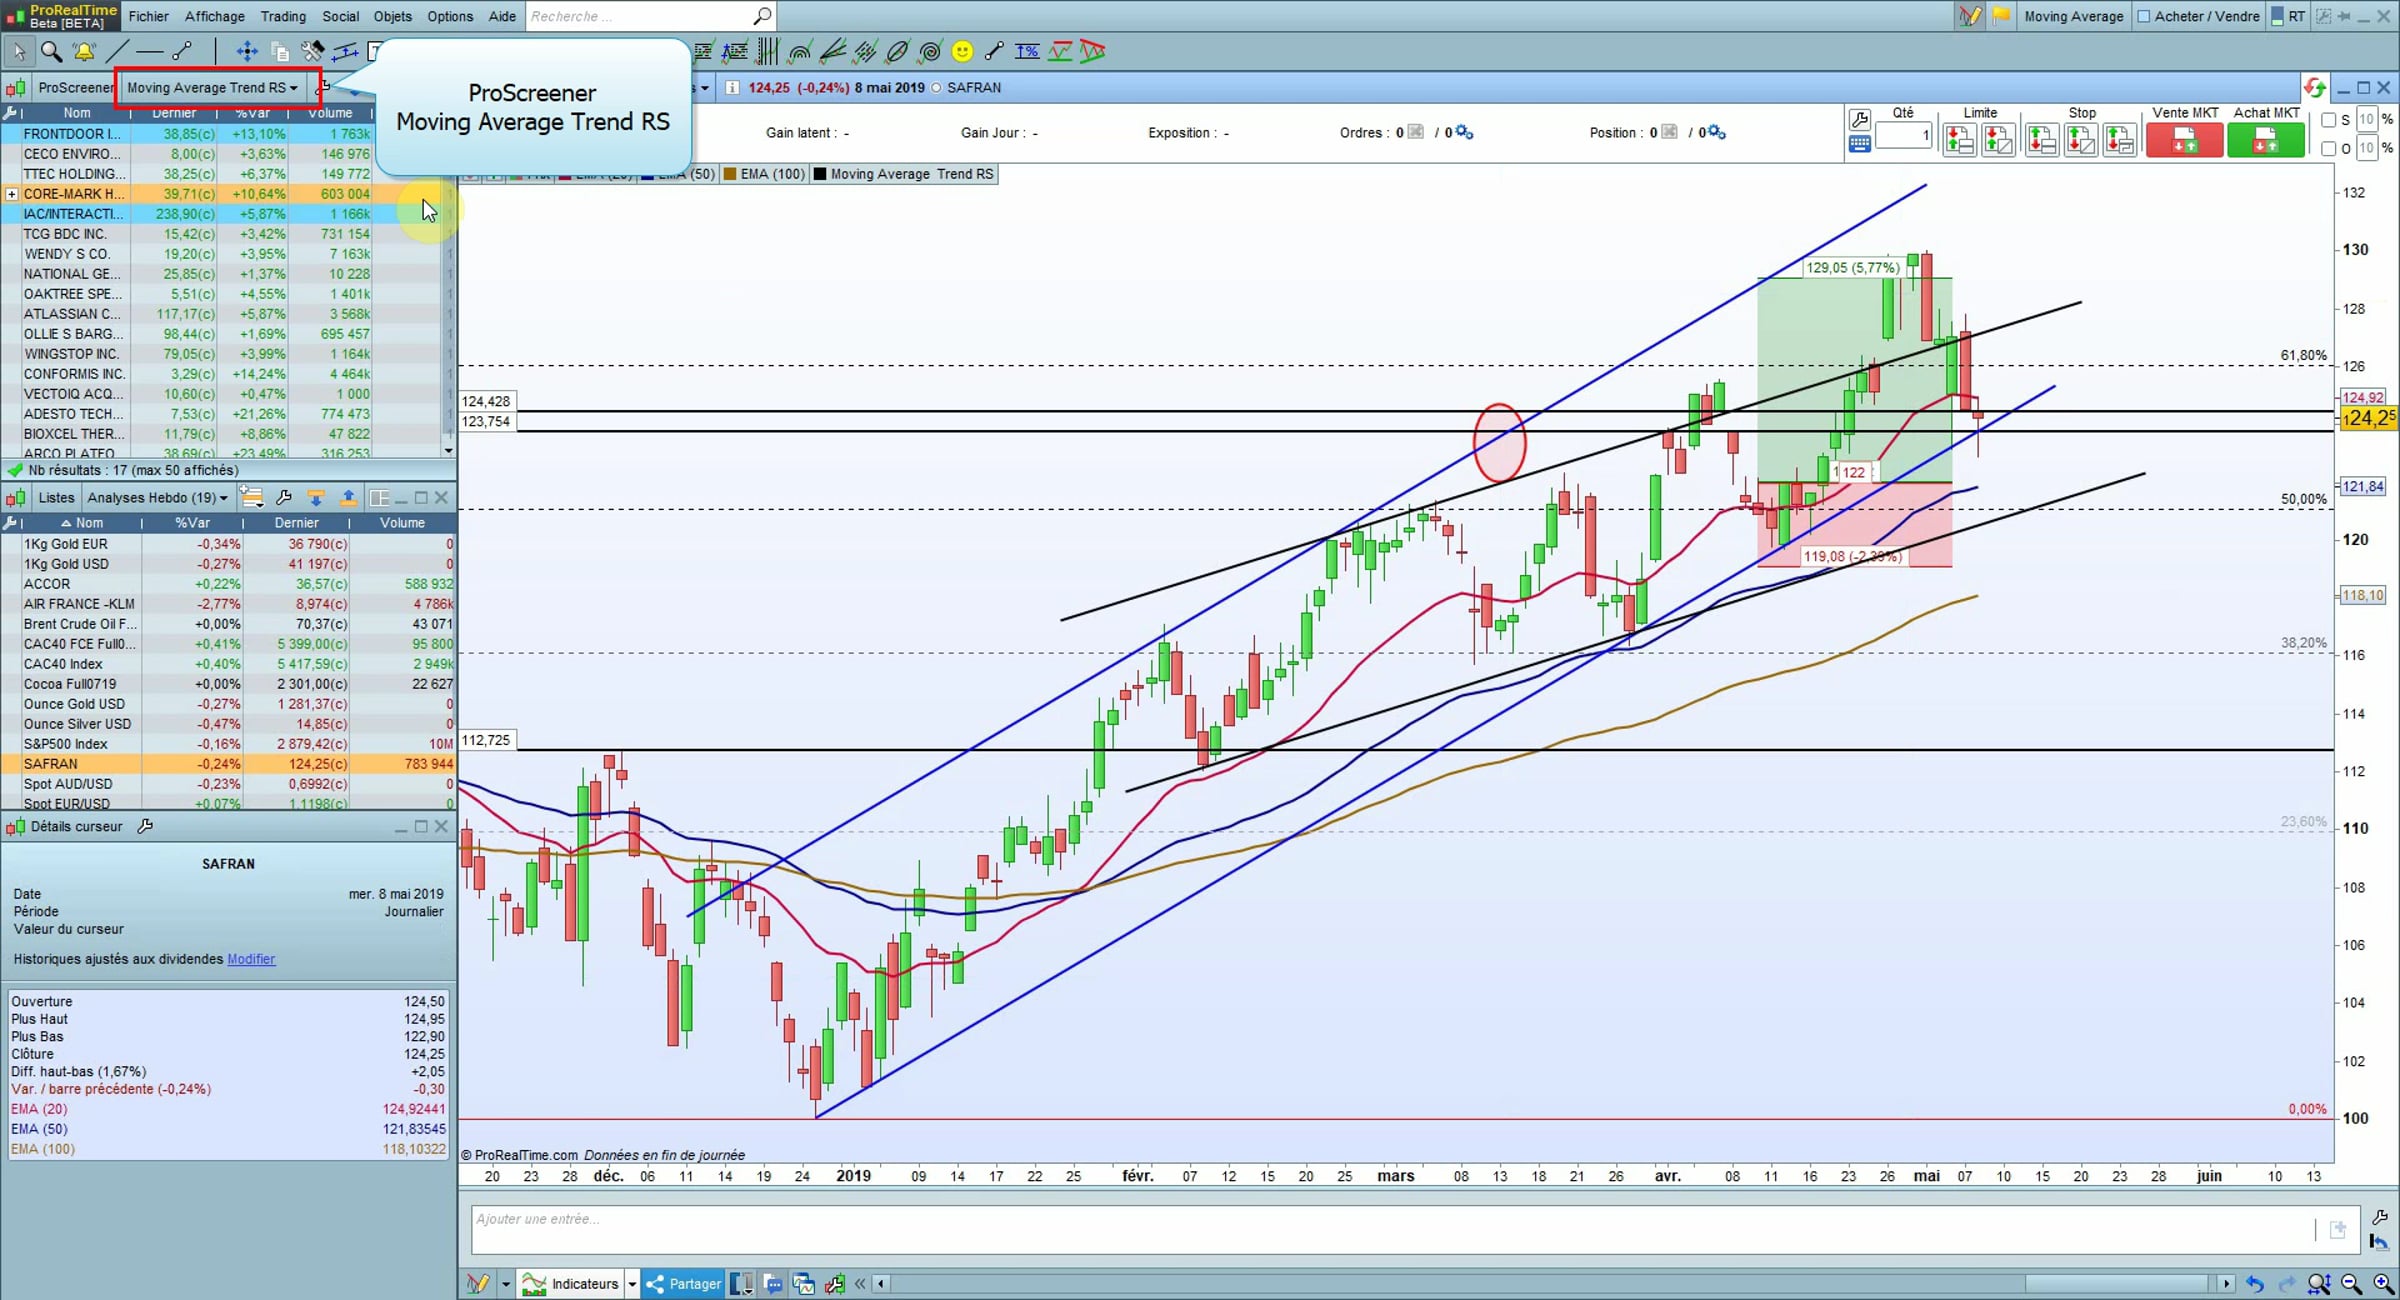The width and height of the screenshot is (2400, 1300).
Task: Tick the O percent checkbox
Action: point(2329,148)
